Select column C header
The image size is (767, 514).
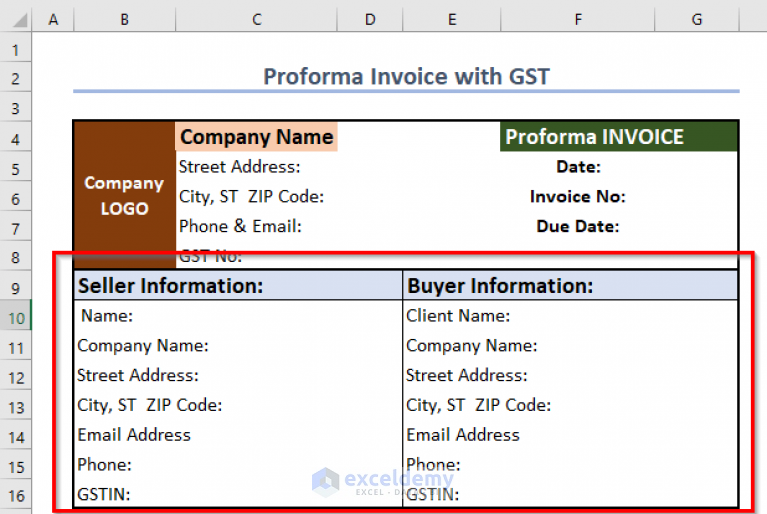[256, 20]
